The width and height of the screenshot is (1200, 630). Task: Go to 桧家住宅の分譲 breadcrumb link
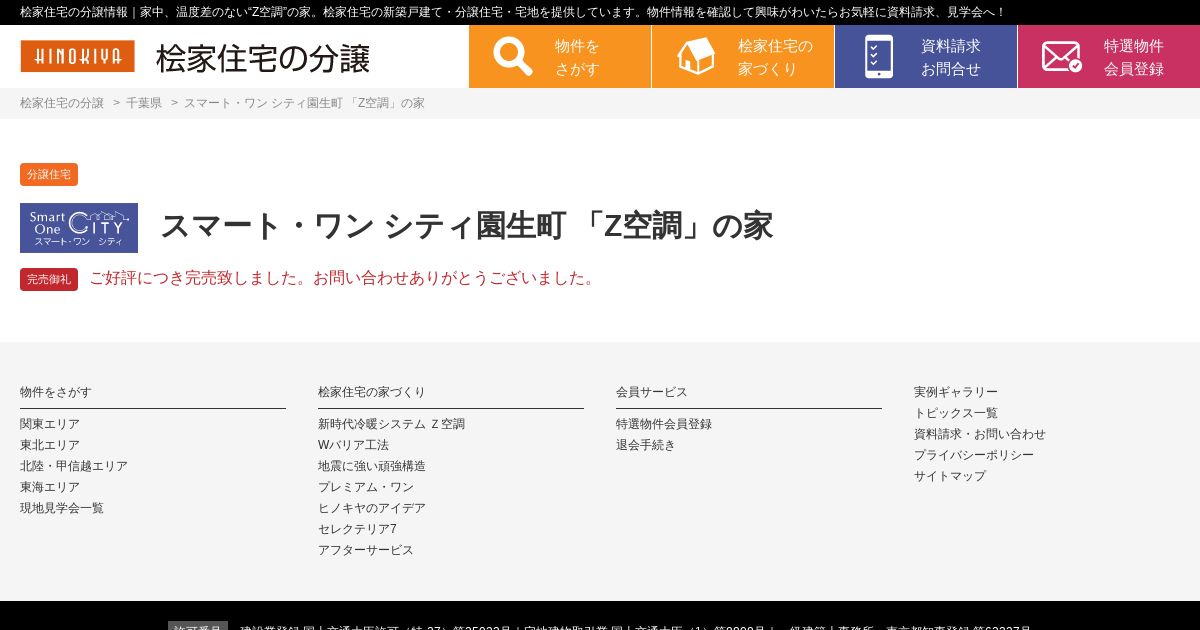pyautogui.click(x=62, y=103)
